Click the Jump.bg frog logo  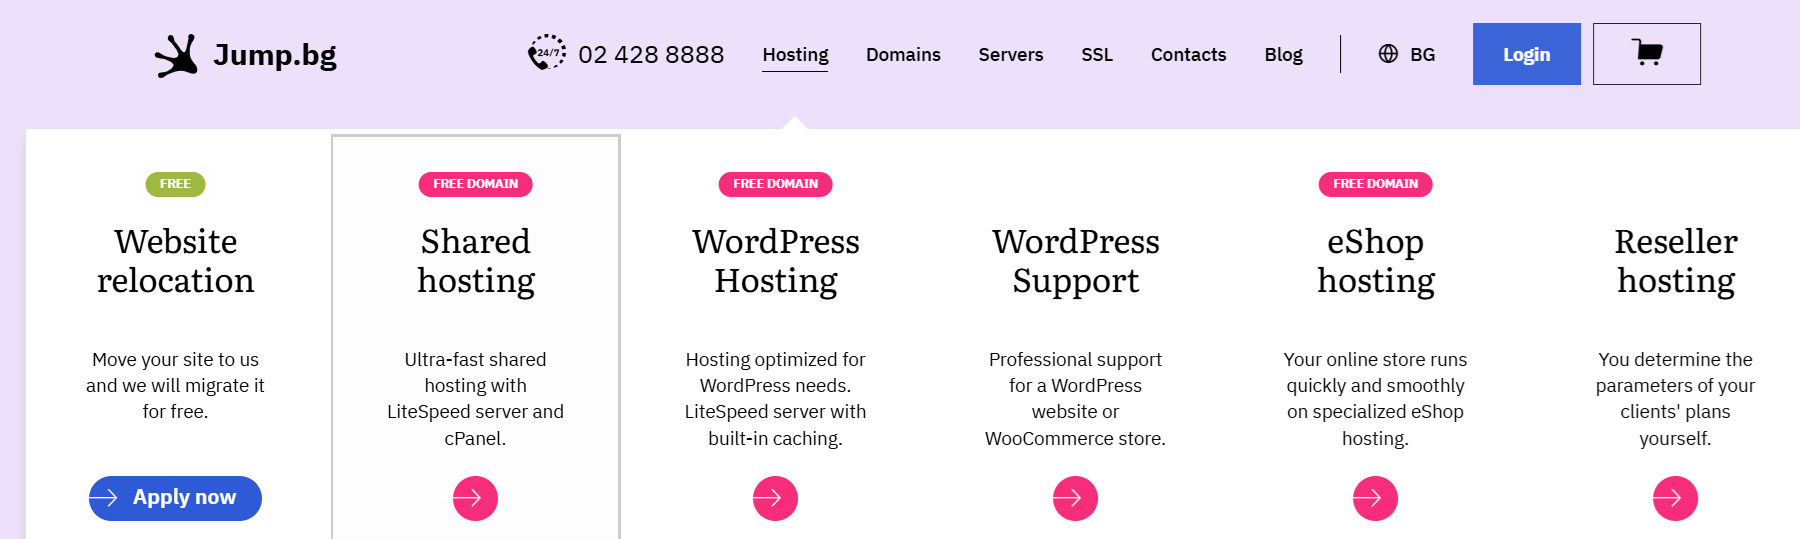[176, 55]
